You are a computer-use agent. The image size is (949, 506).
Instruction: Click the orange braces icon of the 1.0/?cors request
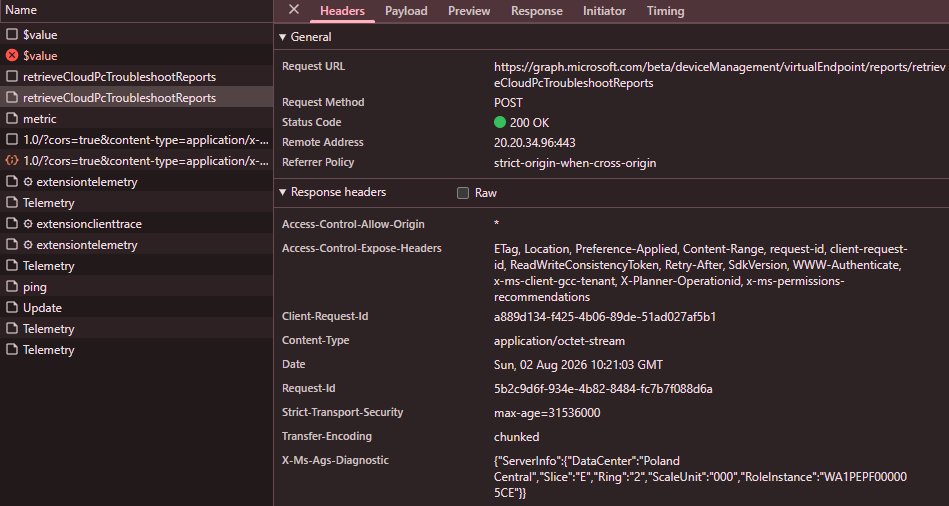11,161
